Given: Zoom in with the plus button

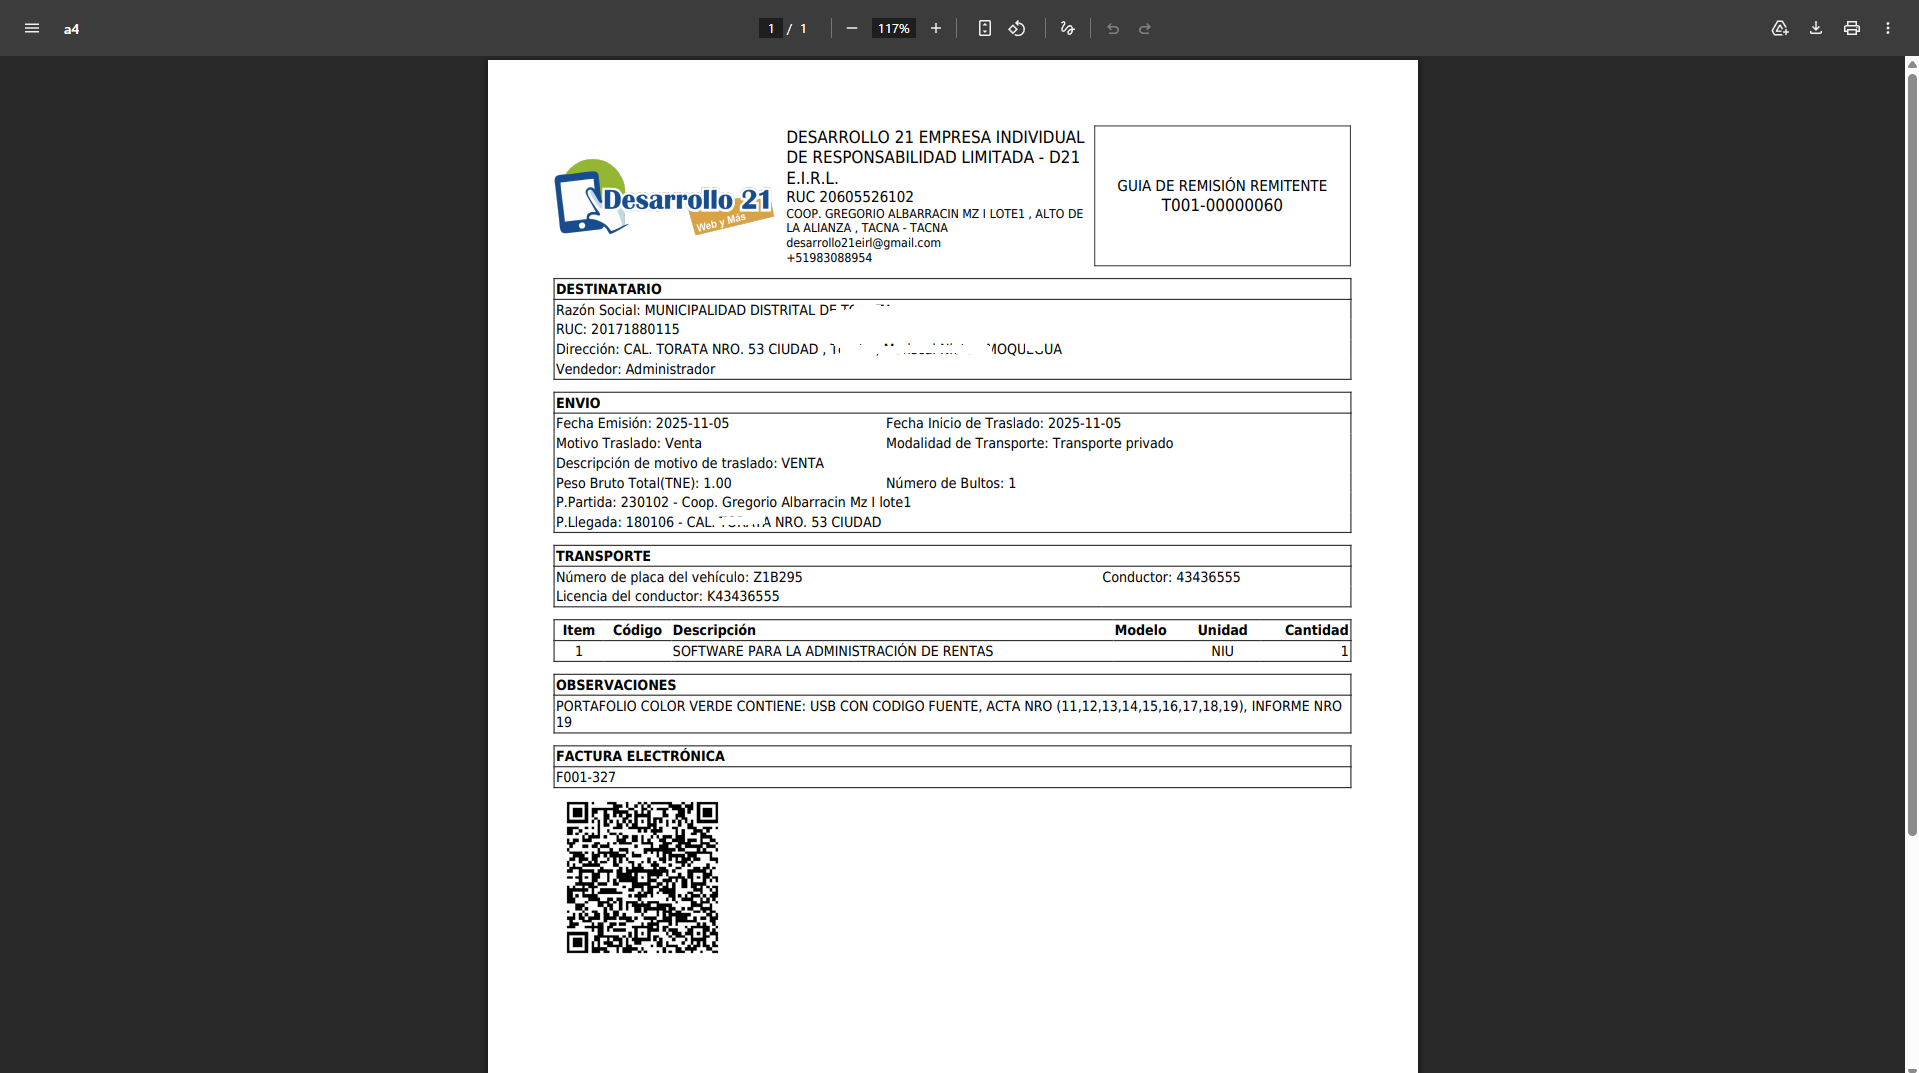Looking at the screenshot, I should tap(936, 28).
